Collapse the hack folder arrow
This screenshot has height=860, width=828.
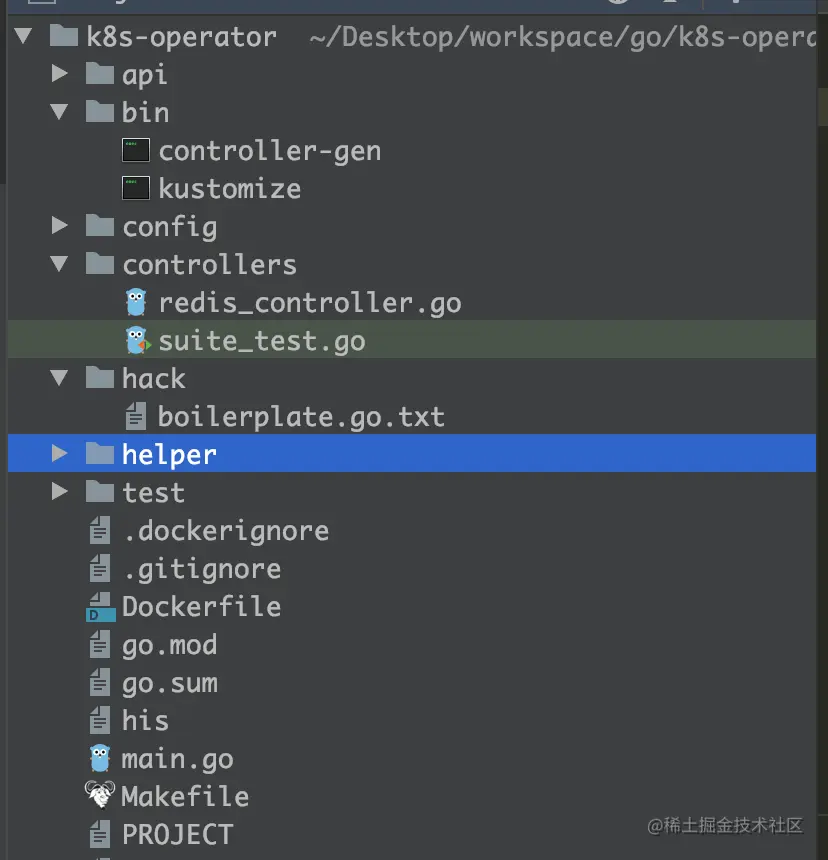pos(59,377)
